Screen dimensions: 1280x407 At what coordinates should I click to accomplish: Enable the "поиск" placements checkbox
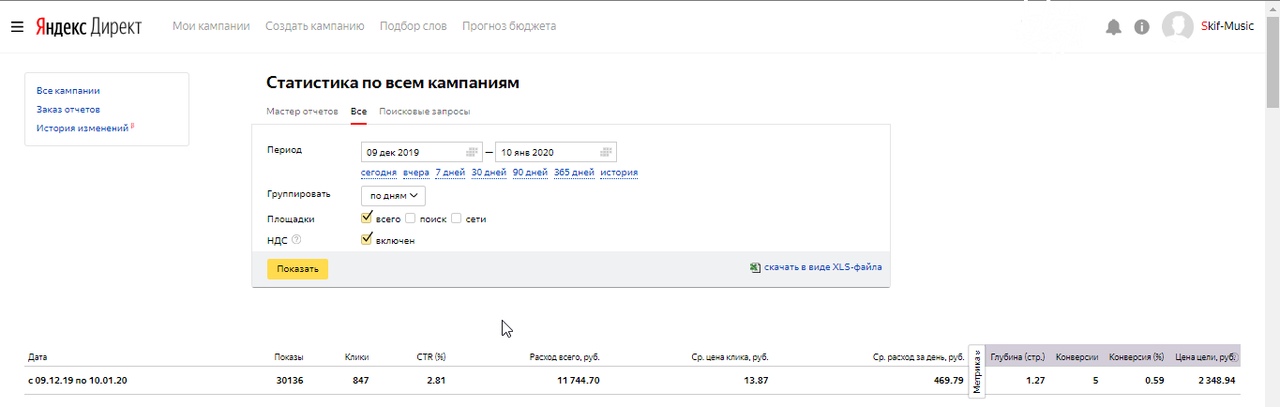[x=410, y=218]
